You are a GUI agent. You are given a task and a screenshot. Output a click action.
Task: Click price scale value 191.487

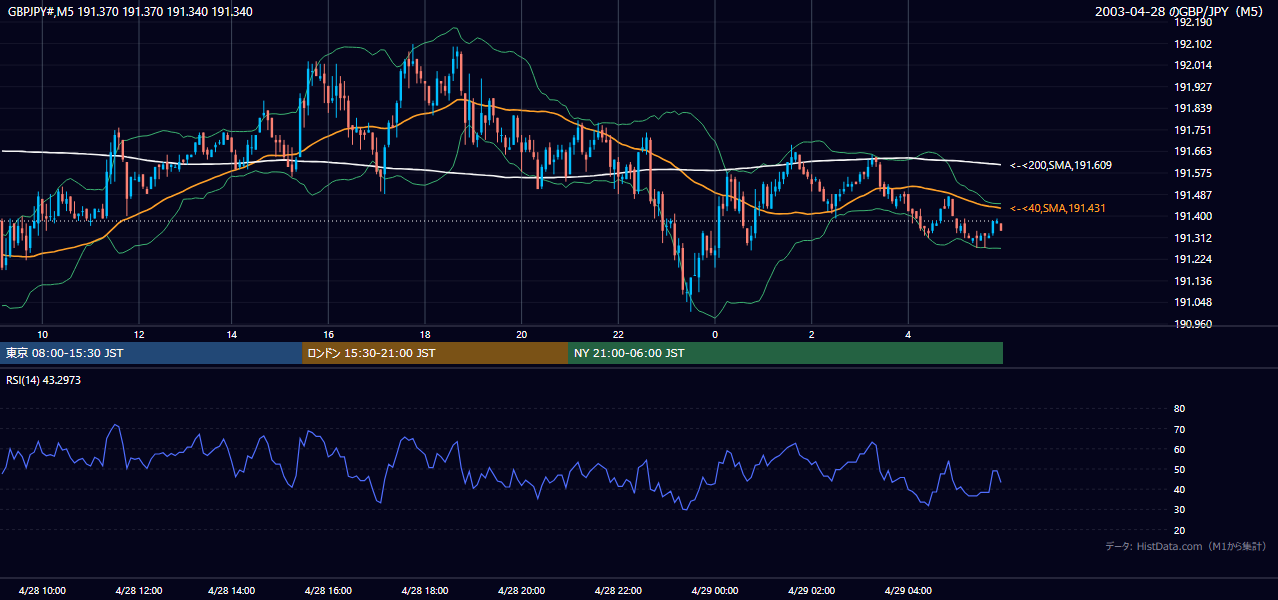(x=1193, y=195)
